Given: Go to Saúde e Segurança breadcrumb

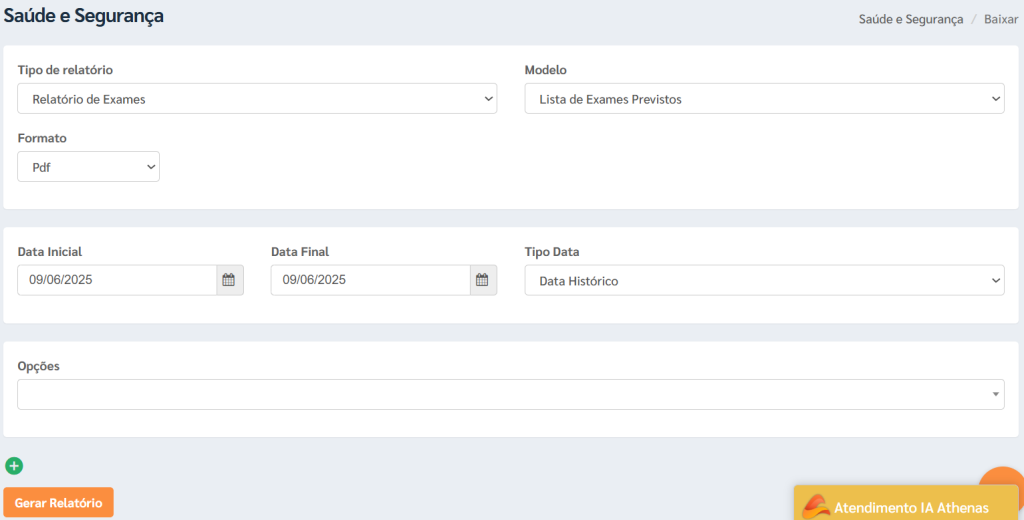Looking at the screenshot, I should click(x=910, y=19).
